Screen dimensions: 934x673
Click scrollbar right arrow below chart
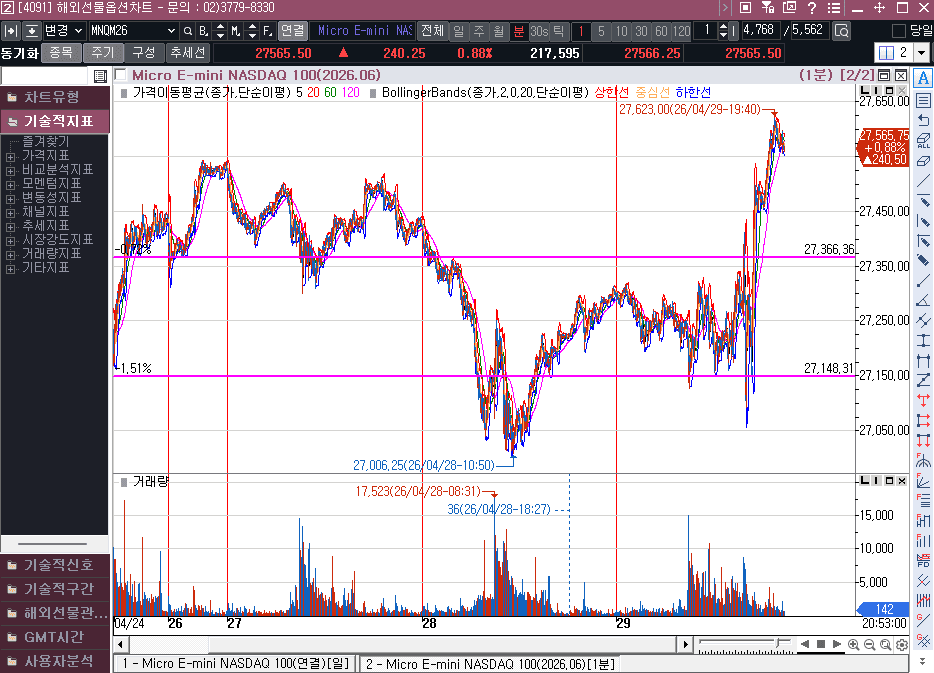[685, 644]
